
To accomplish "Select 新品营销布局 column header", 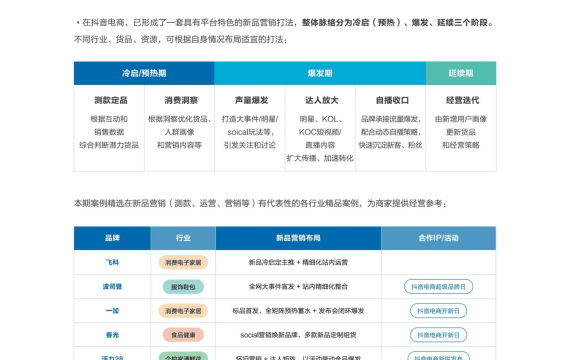I will point(298,238).
